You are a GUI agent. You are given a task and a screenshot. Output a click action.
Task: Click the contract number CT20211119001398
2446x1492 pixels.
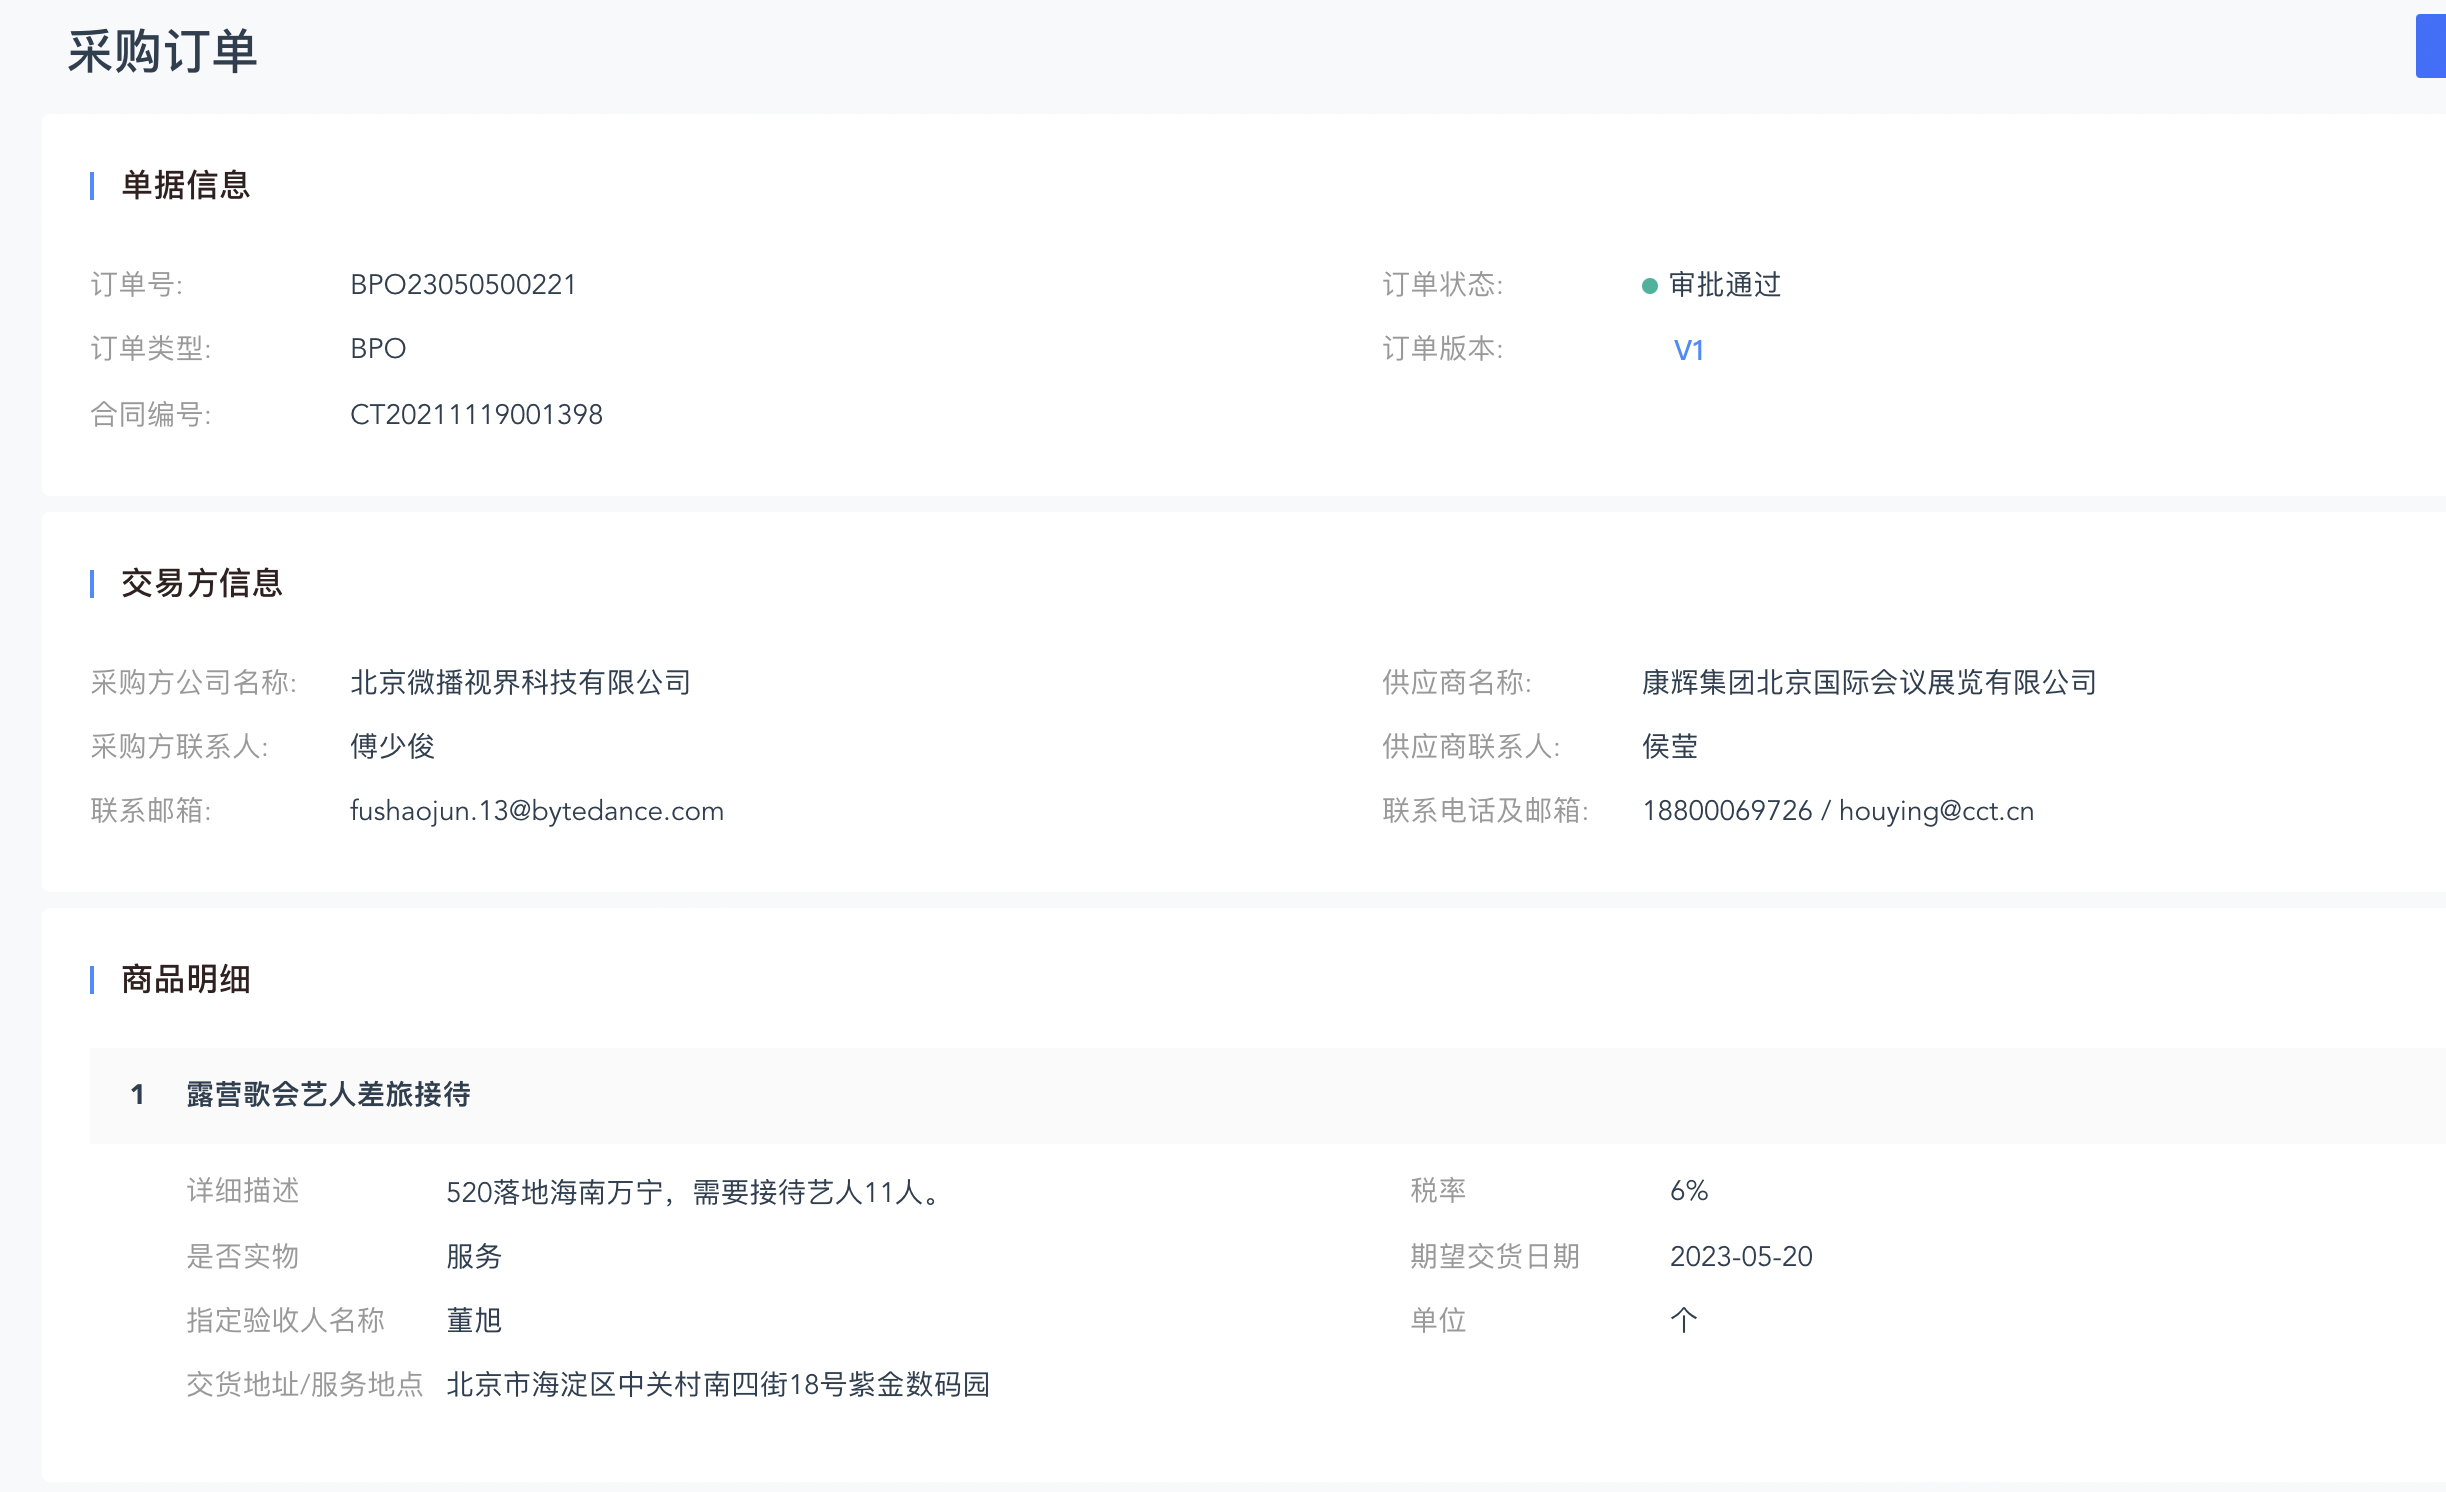[x=476, y=414]
